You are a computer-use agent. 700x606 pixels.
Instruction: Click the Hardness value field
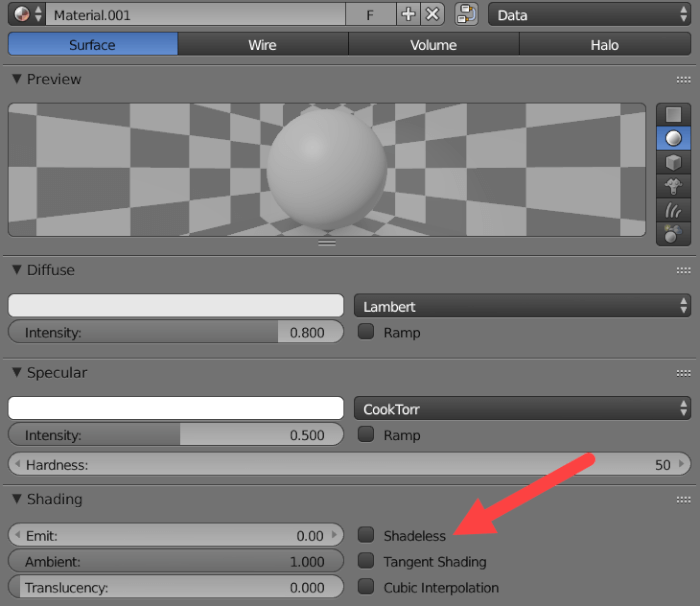[x=350, y=464]
